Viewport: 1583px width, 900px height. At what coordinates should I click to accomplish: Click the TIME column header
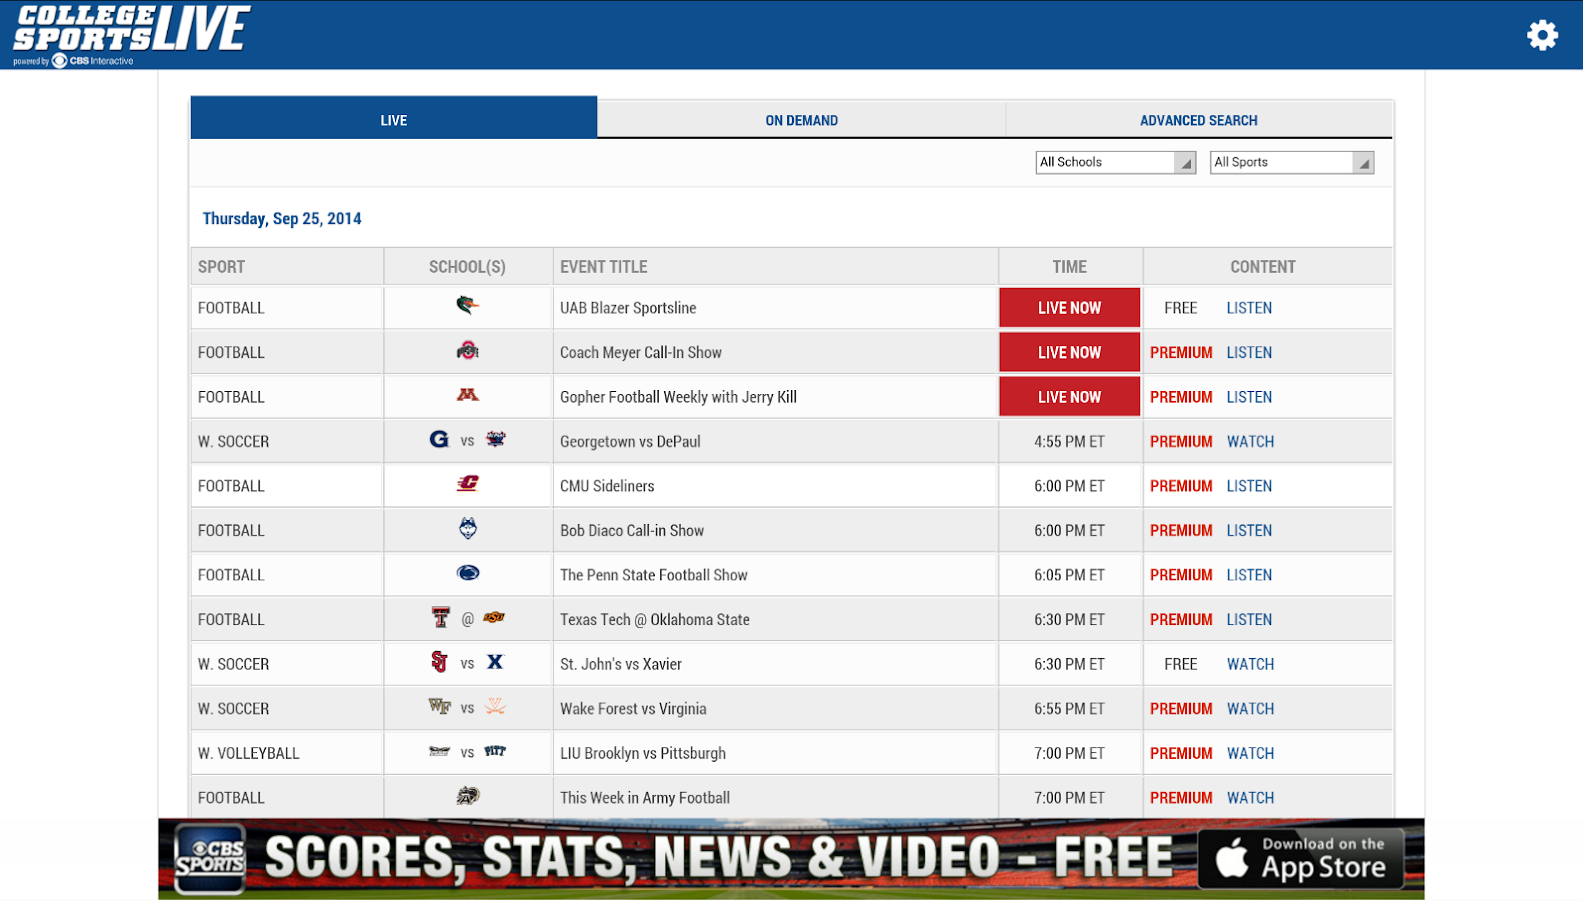click(1069, 267)
